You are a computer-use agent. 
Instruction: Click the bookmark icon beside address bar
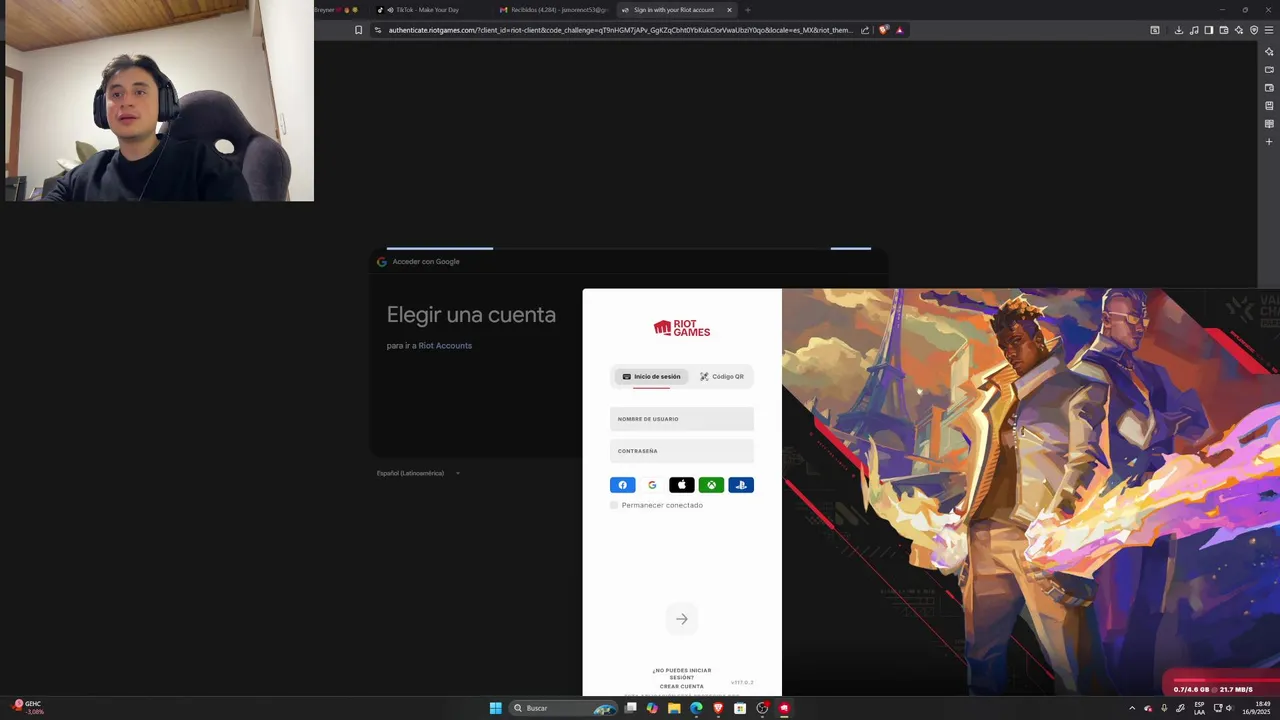(358, 30)
